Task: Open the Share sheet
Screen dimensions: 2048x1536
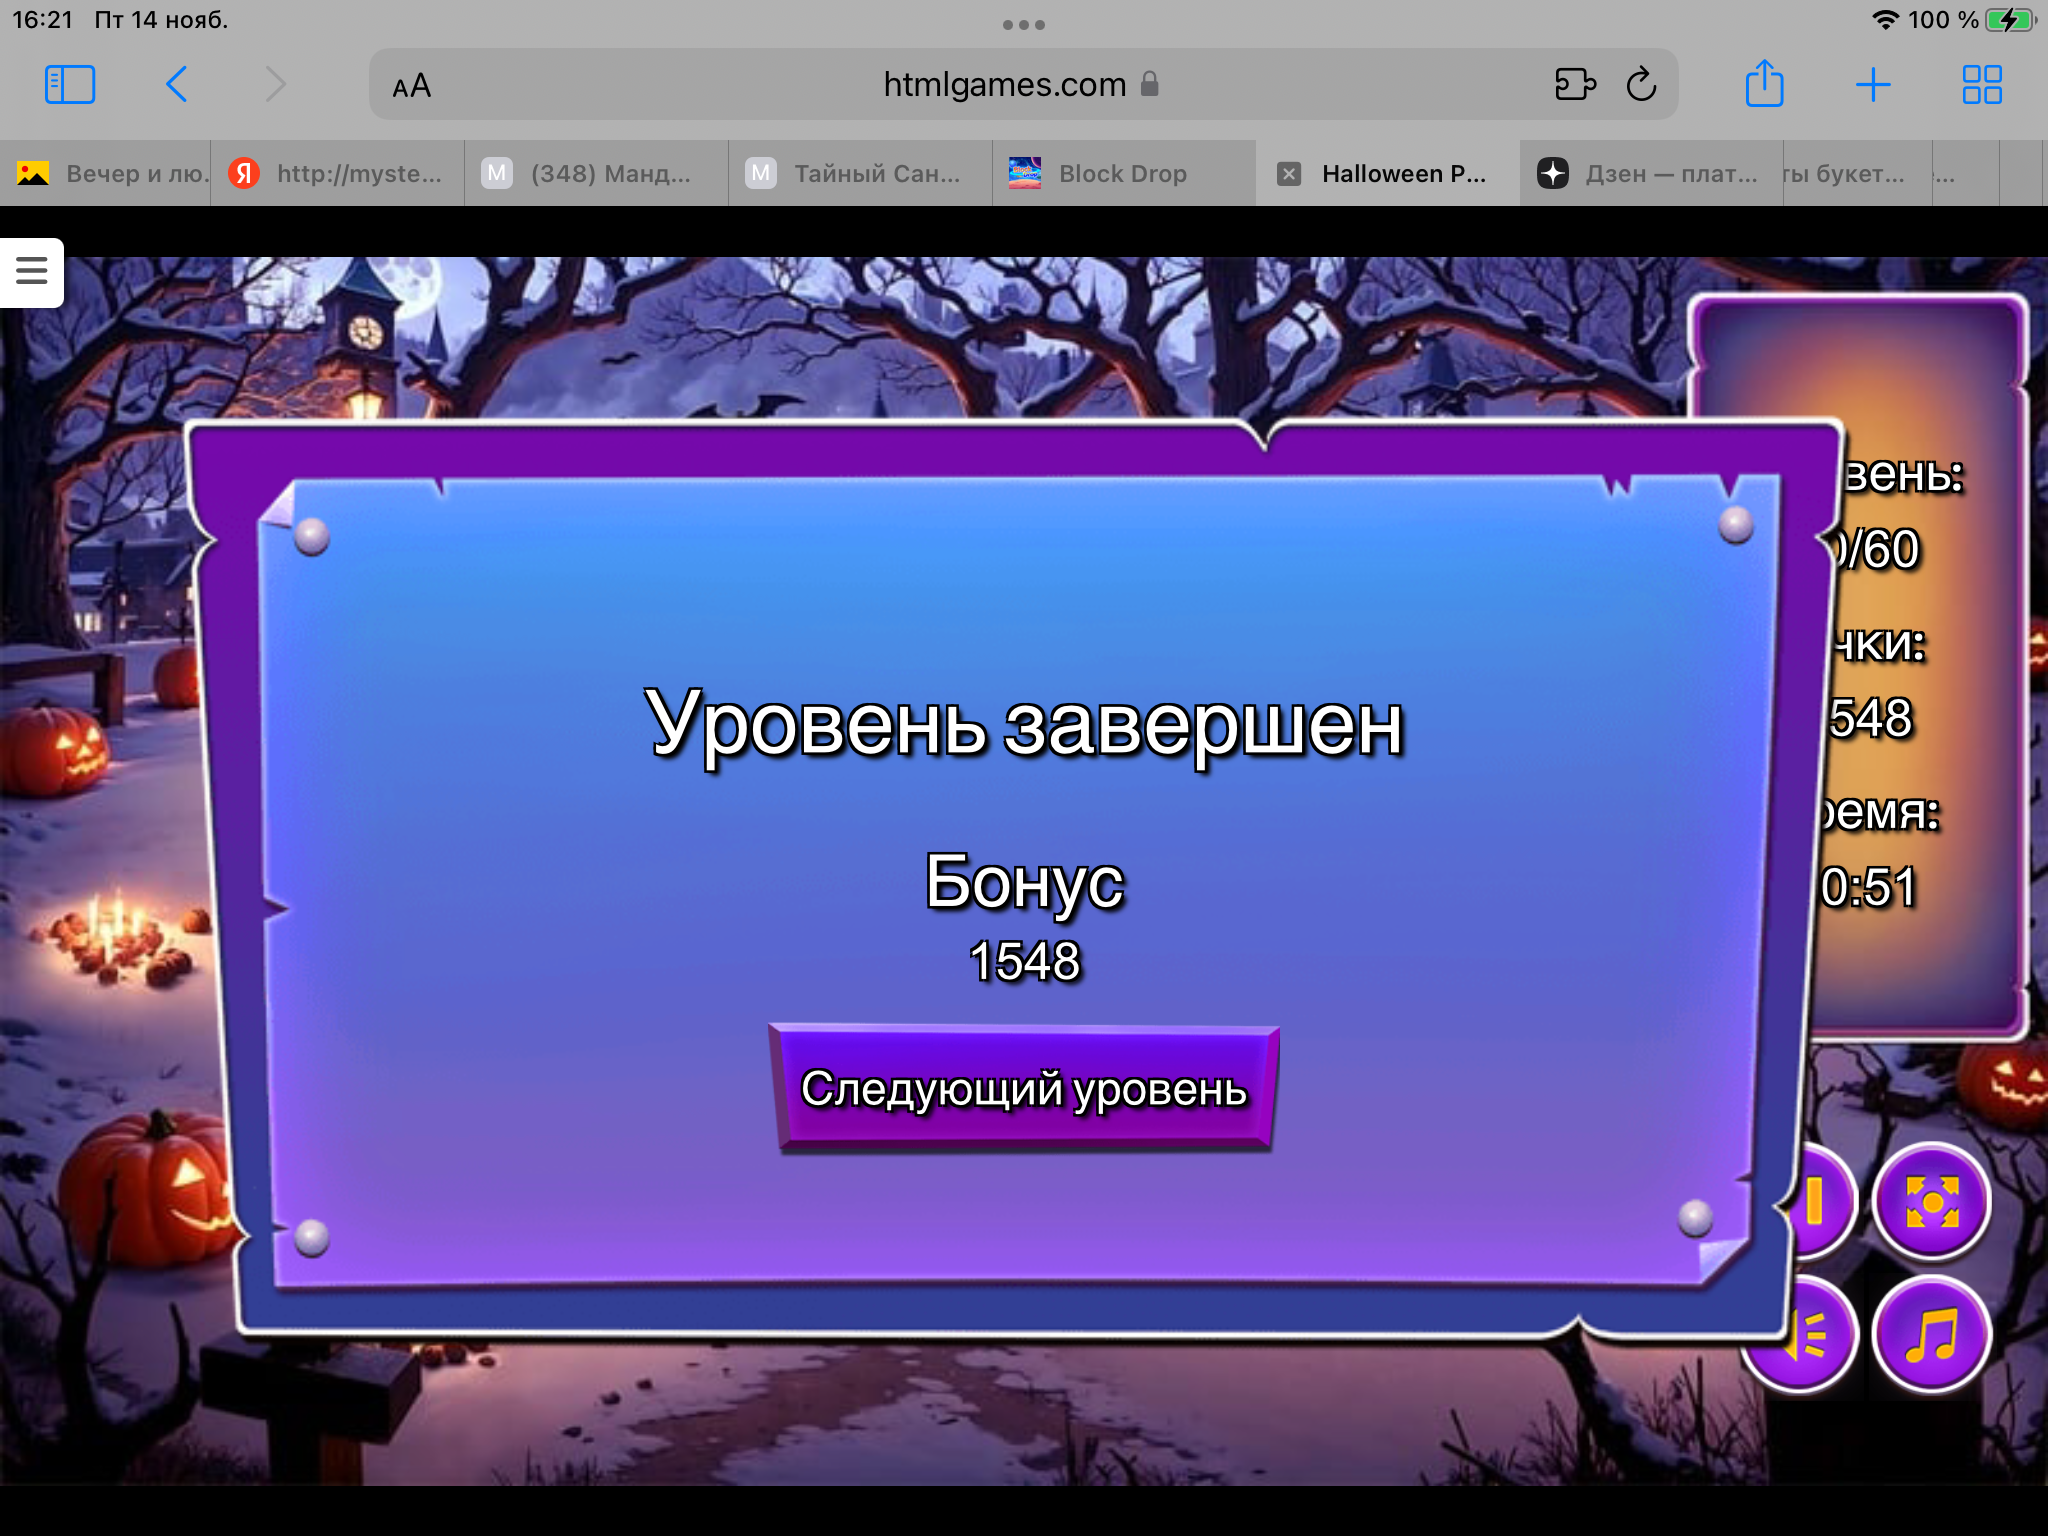Action: tap(1764, 85)
